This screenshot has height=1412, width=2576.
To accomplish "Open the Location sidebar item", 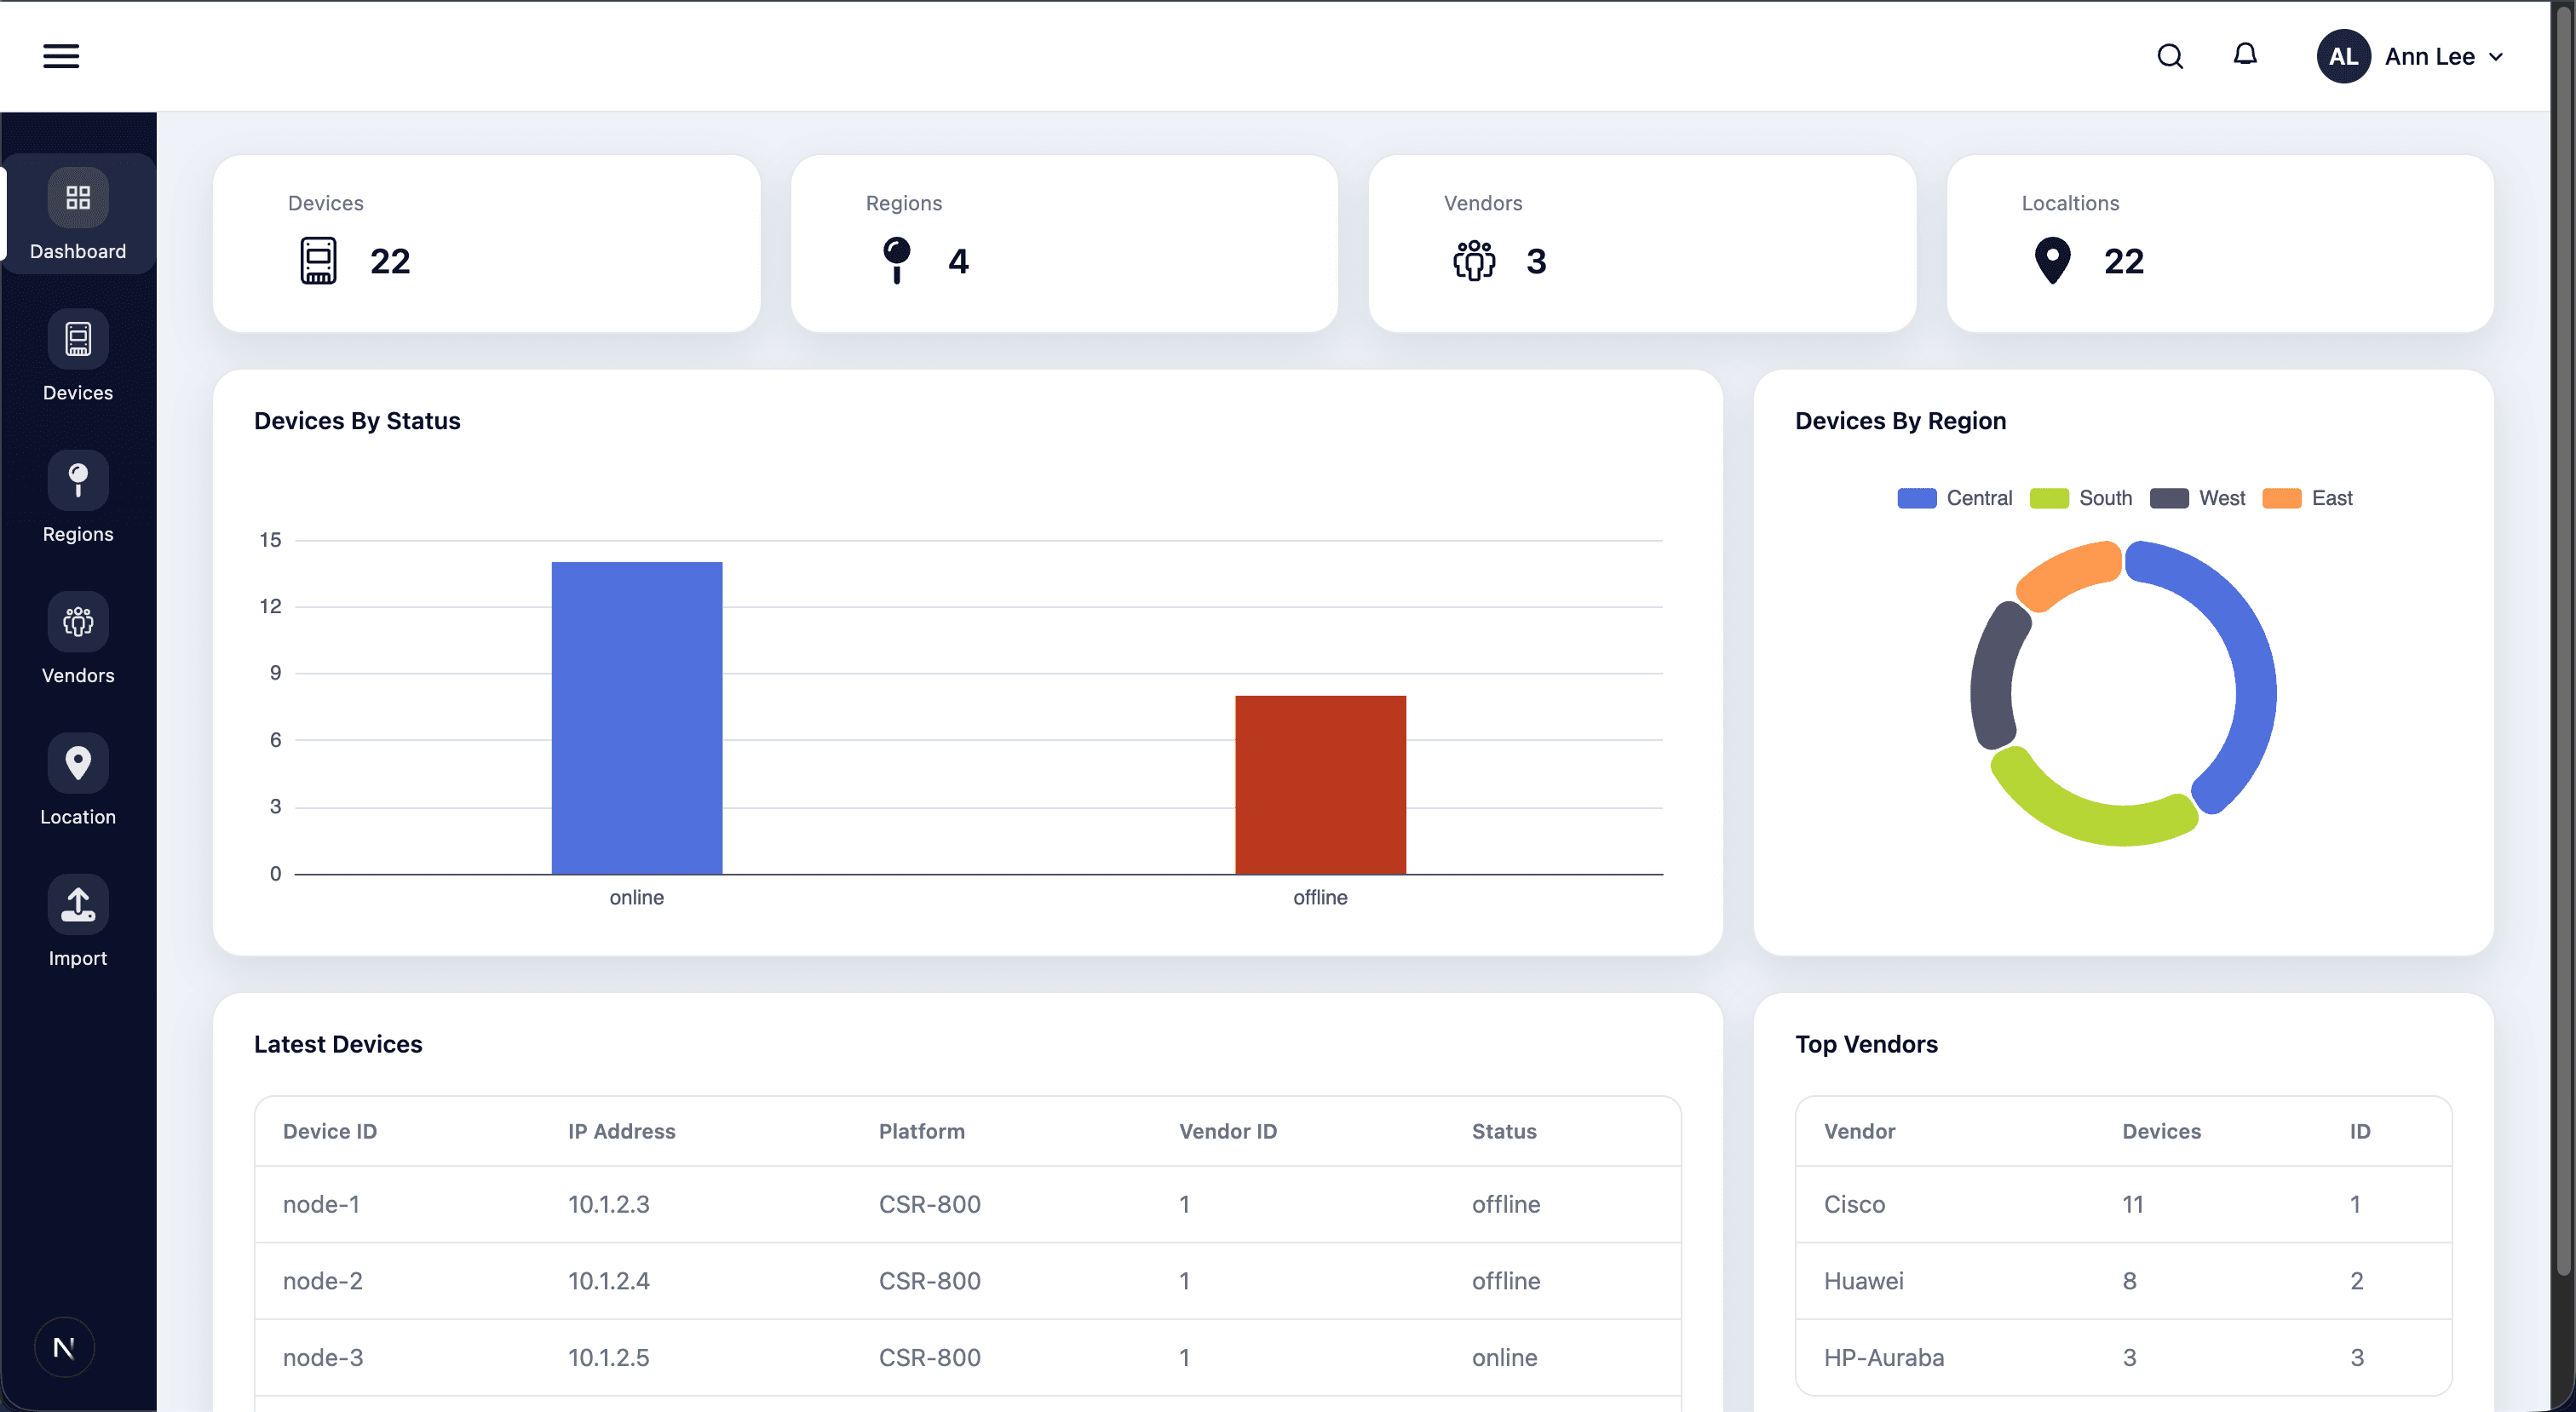I will point(78,782).
